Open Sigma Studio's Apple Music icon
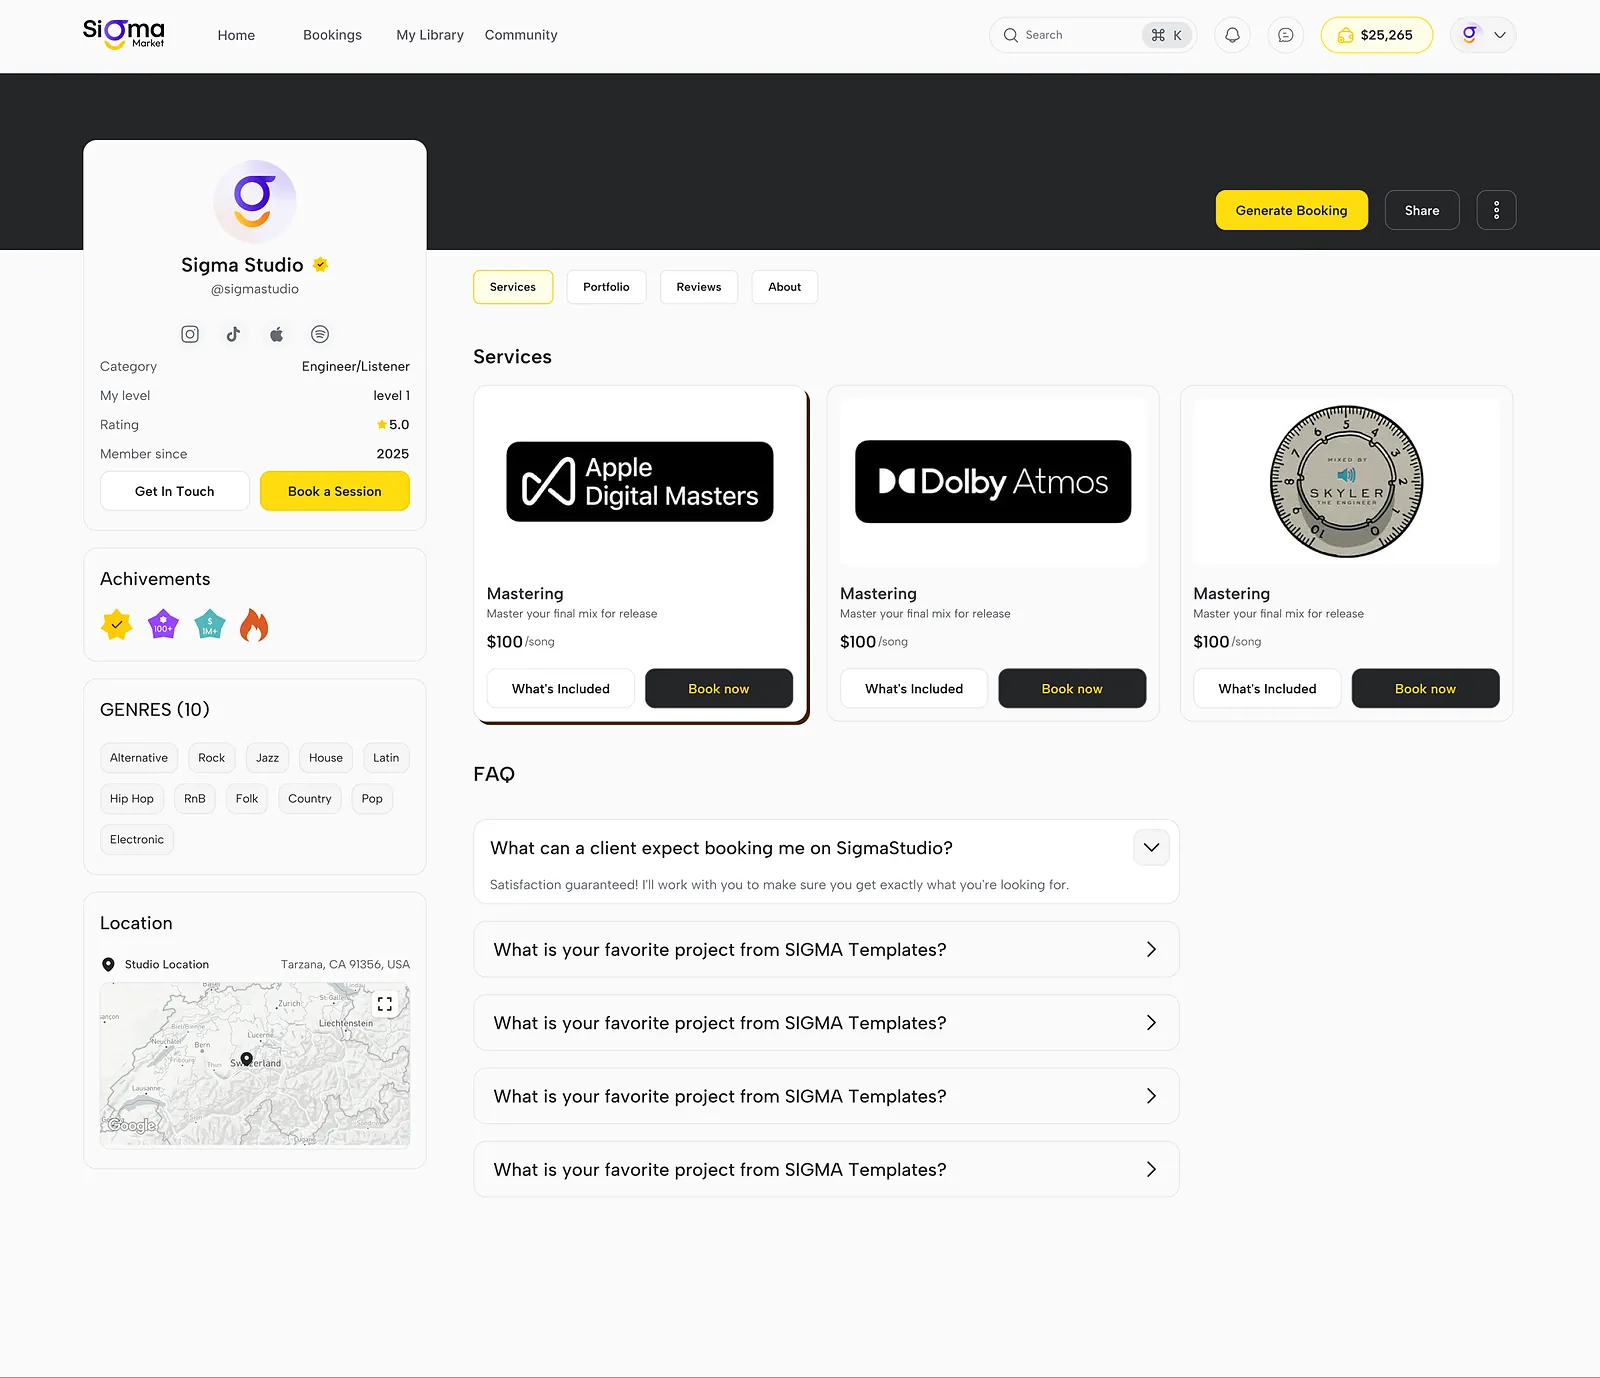The width and height of the screenshot is (1600, 1378). [x=277, y=334]
